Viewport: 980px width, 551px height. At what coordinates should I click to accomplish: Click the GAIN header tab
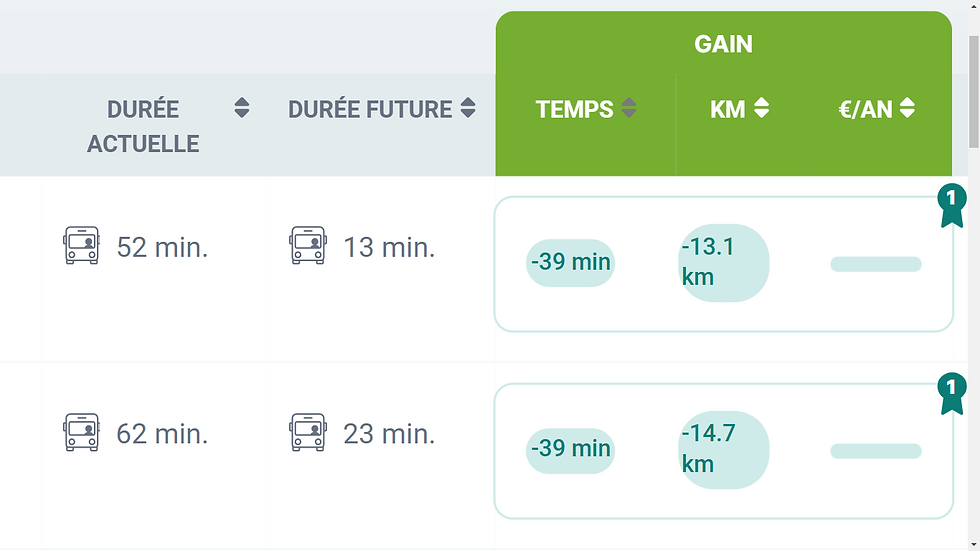724,44
